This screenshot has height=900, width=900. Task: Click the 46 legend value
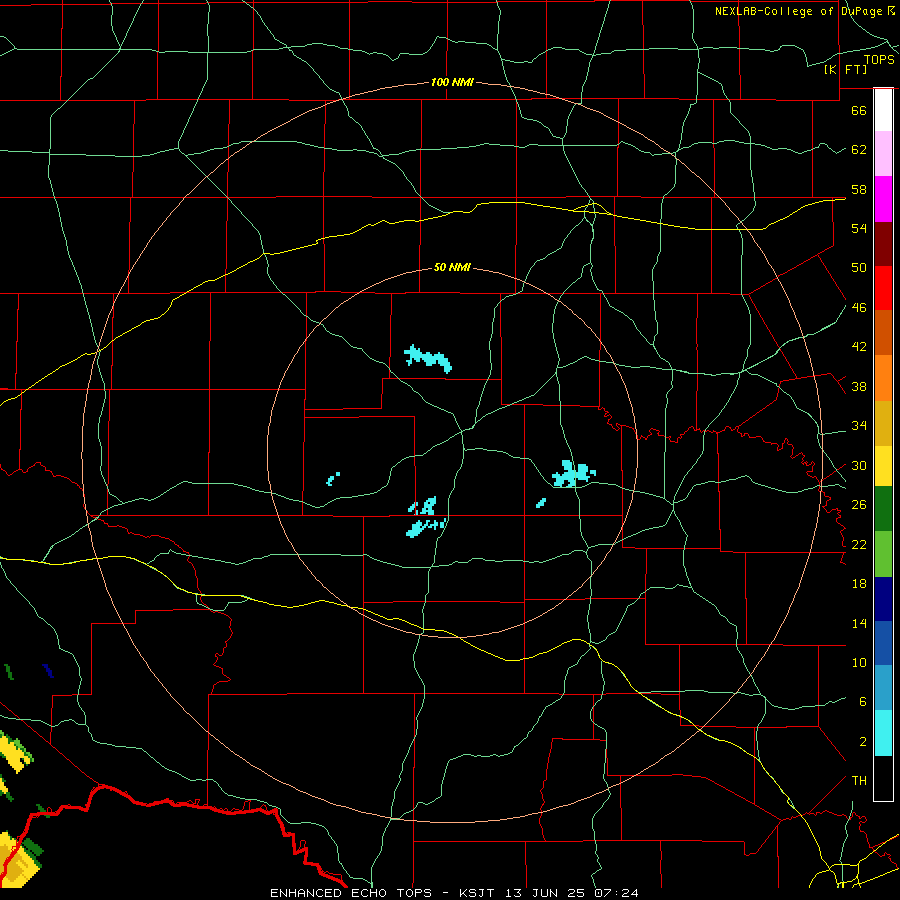pyautogui.click(x=859, y=307)
